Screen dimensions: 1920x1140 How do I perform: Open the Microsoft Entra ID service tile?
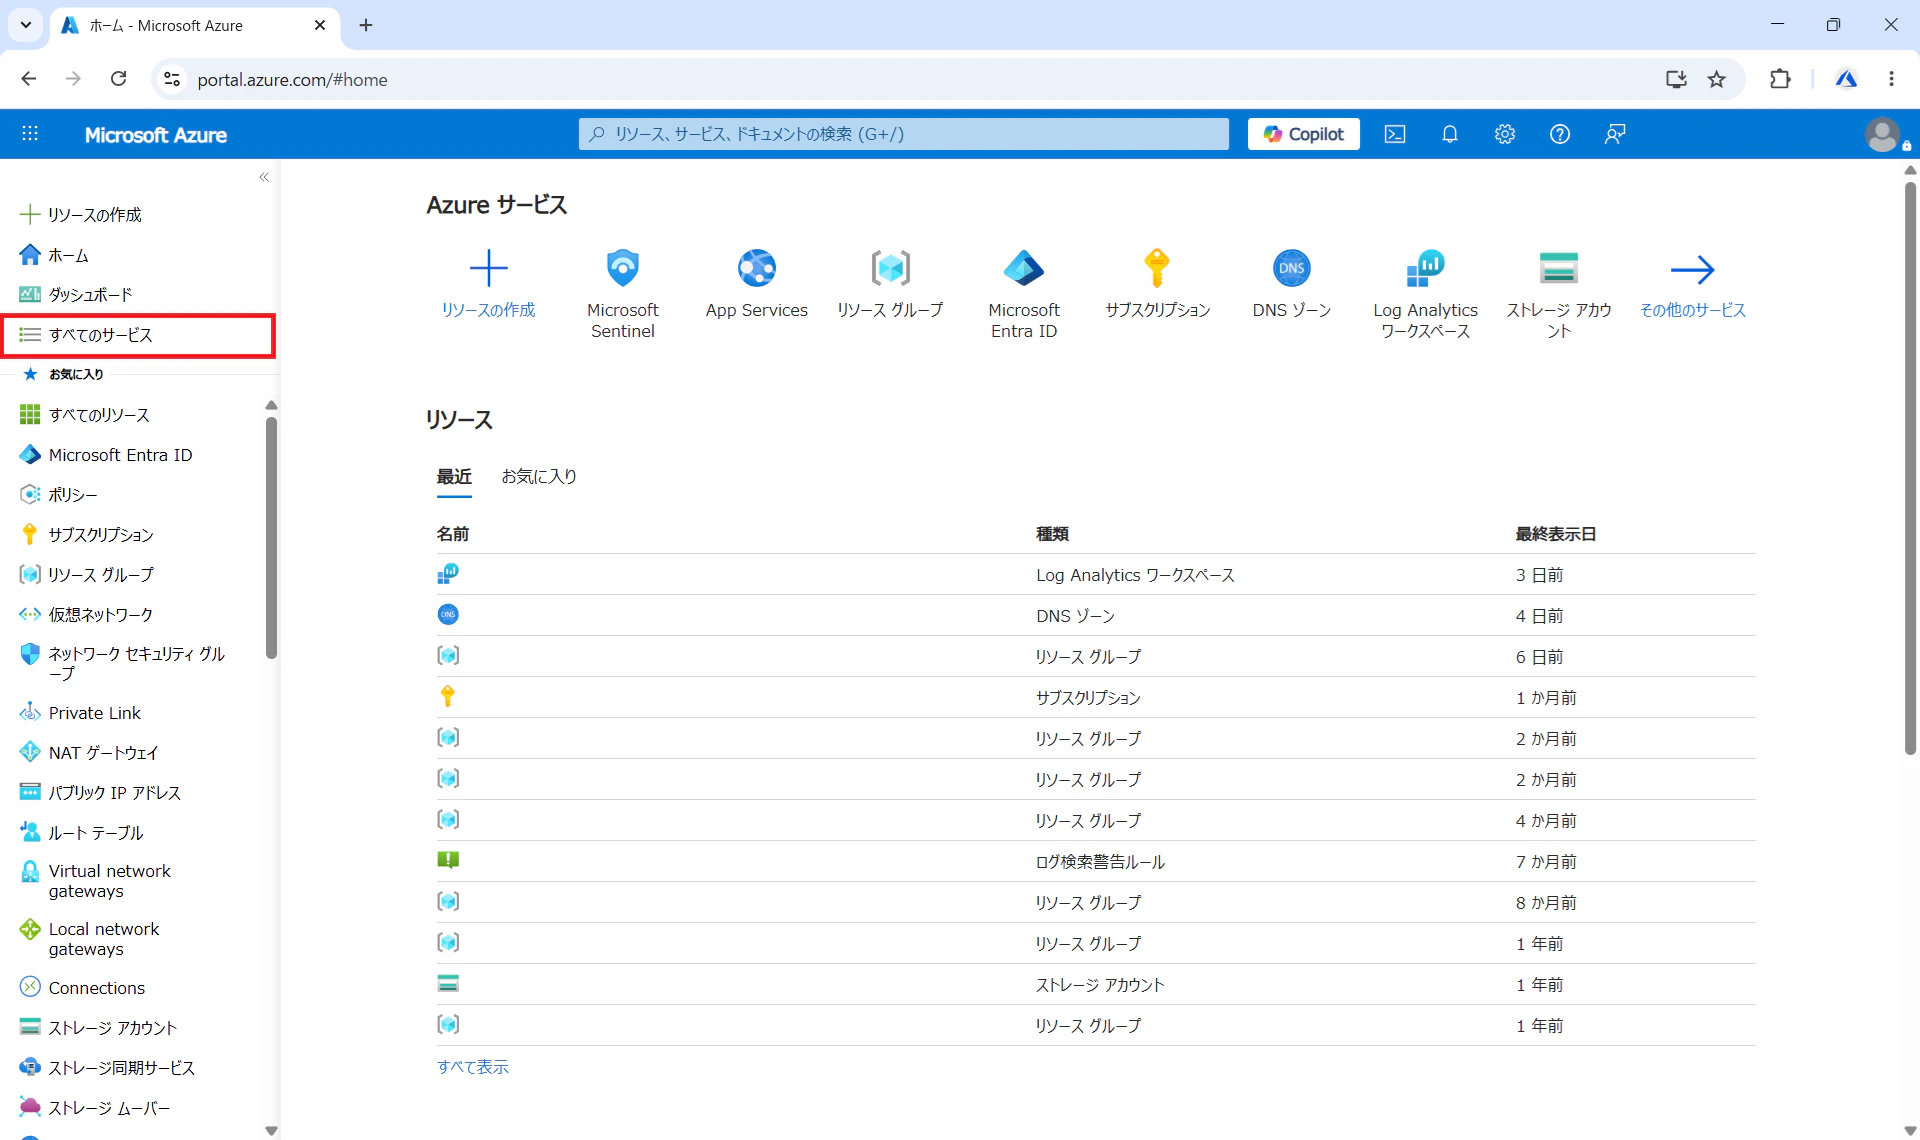click(1024, 294)
